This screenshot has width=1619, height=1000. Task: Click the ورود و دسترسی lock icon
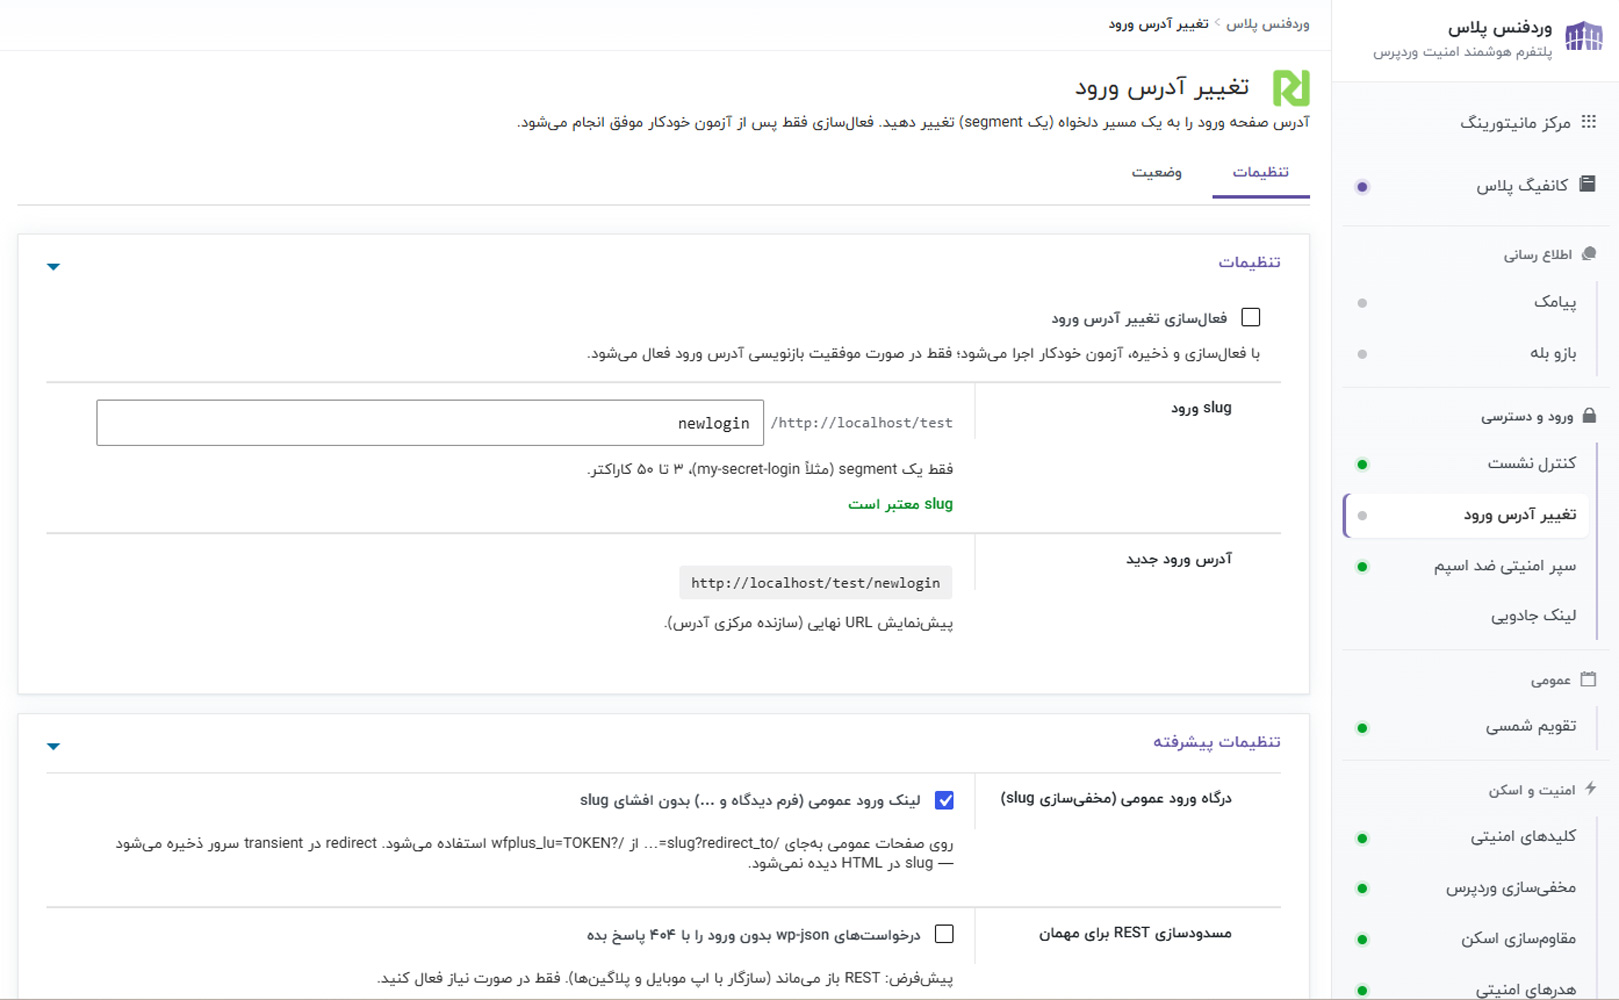tap(1589, 415)
